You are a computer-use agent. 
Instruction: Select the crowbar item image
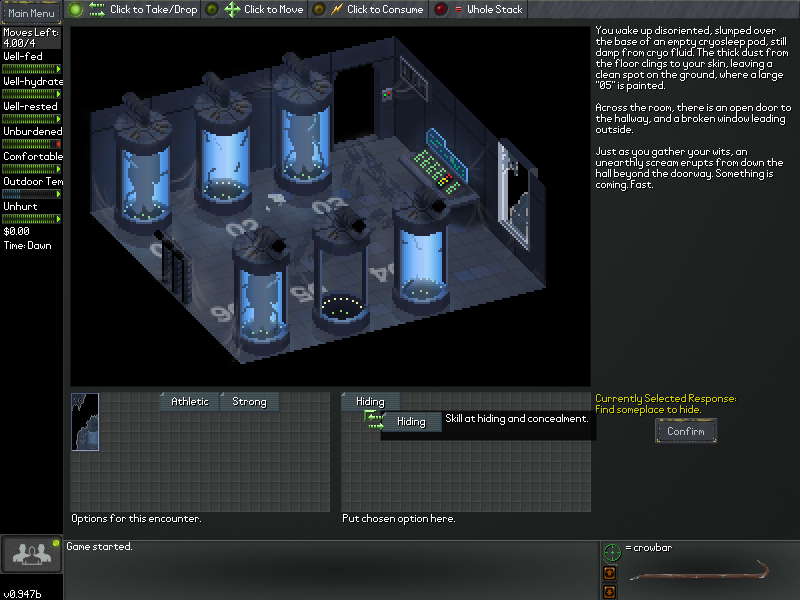pyautogui.click(x=702, y=576)
